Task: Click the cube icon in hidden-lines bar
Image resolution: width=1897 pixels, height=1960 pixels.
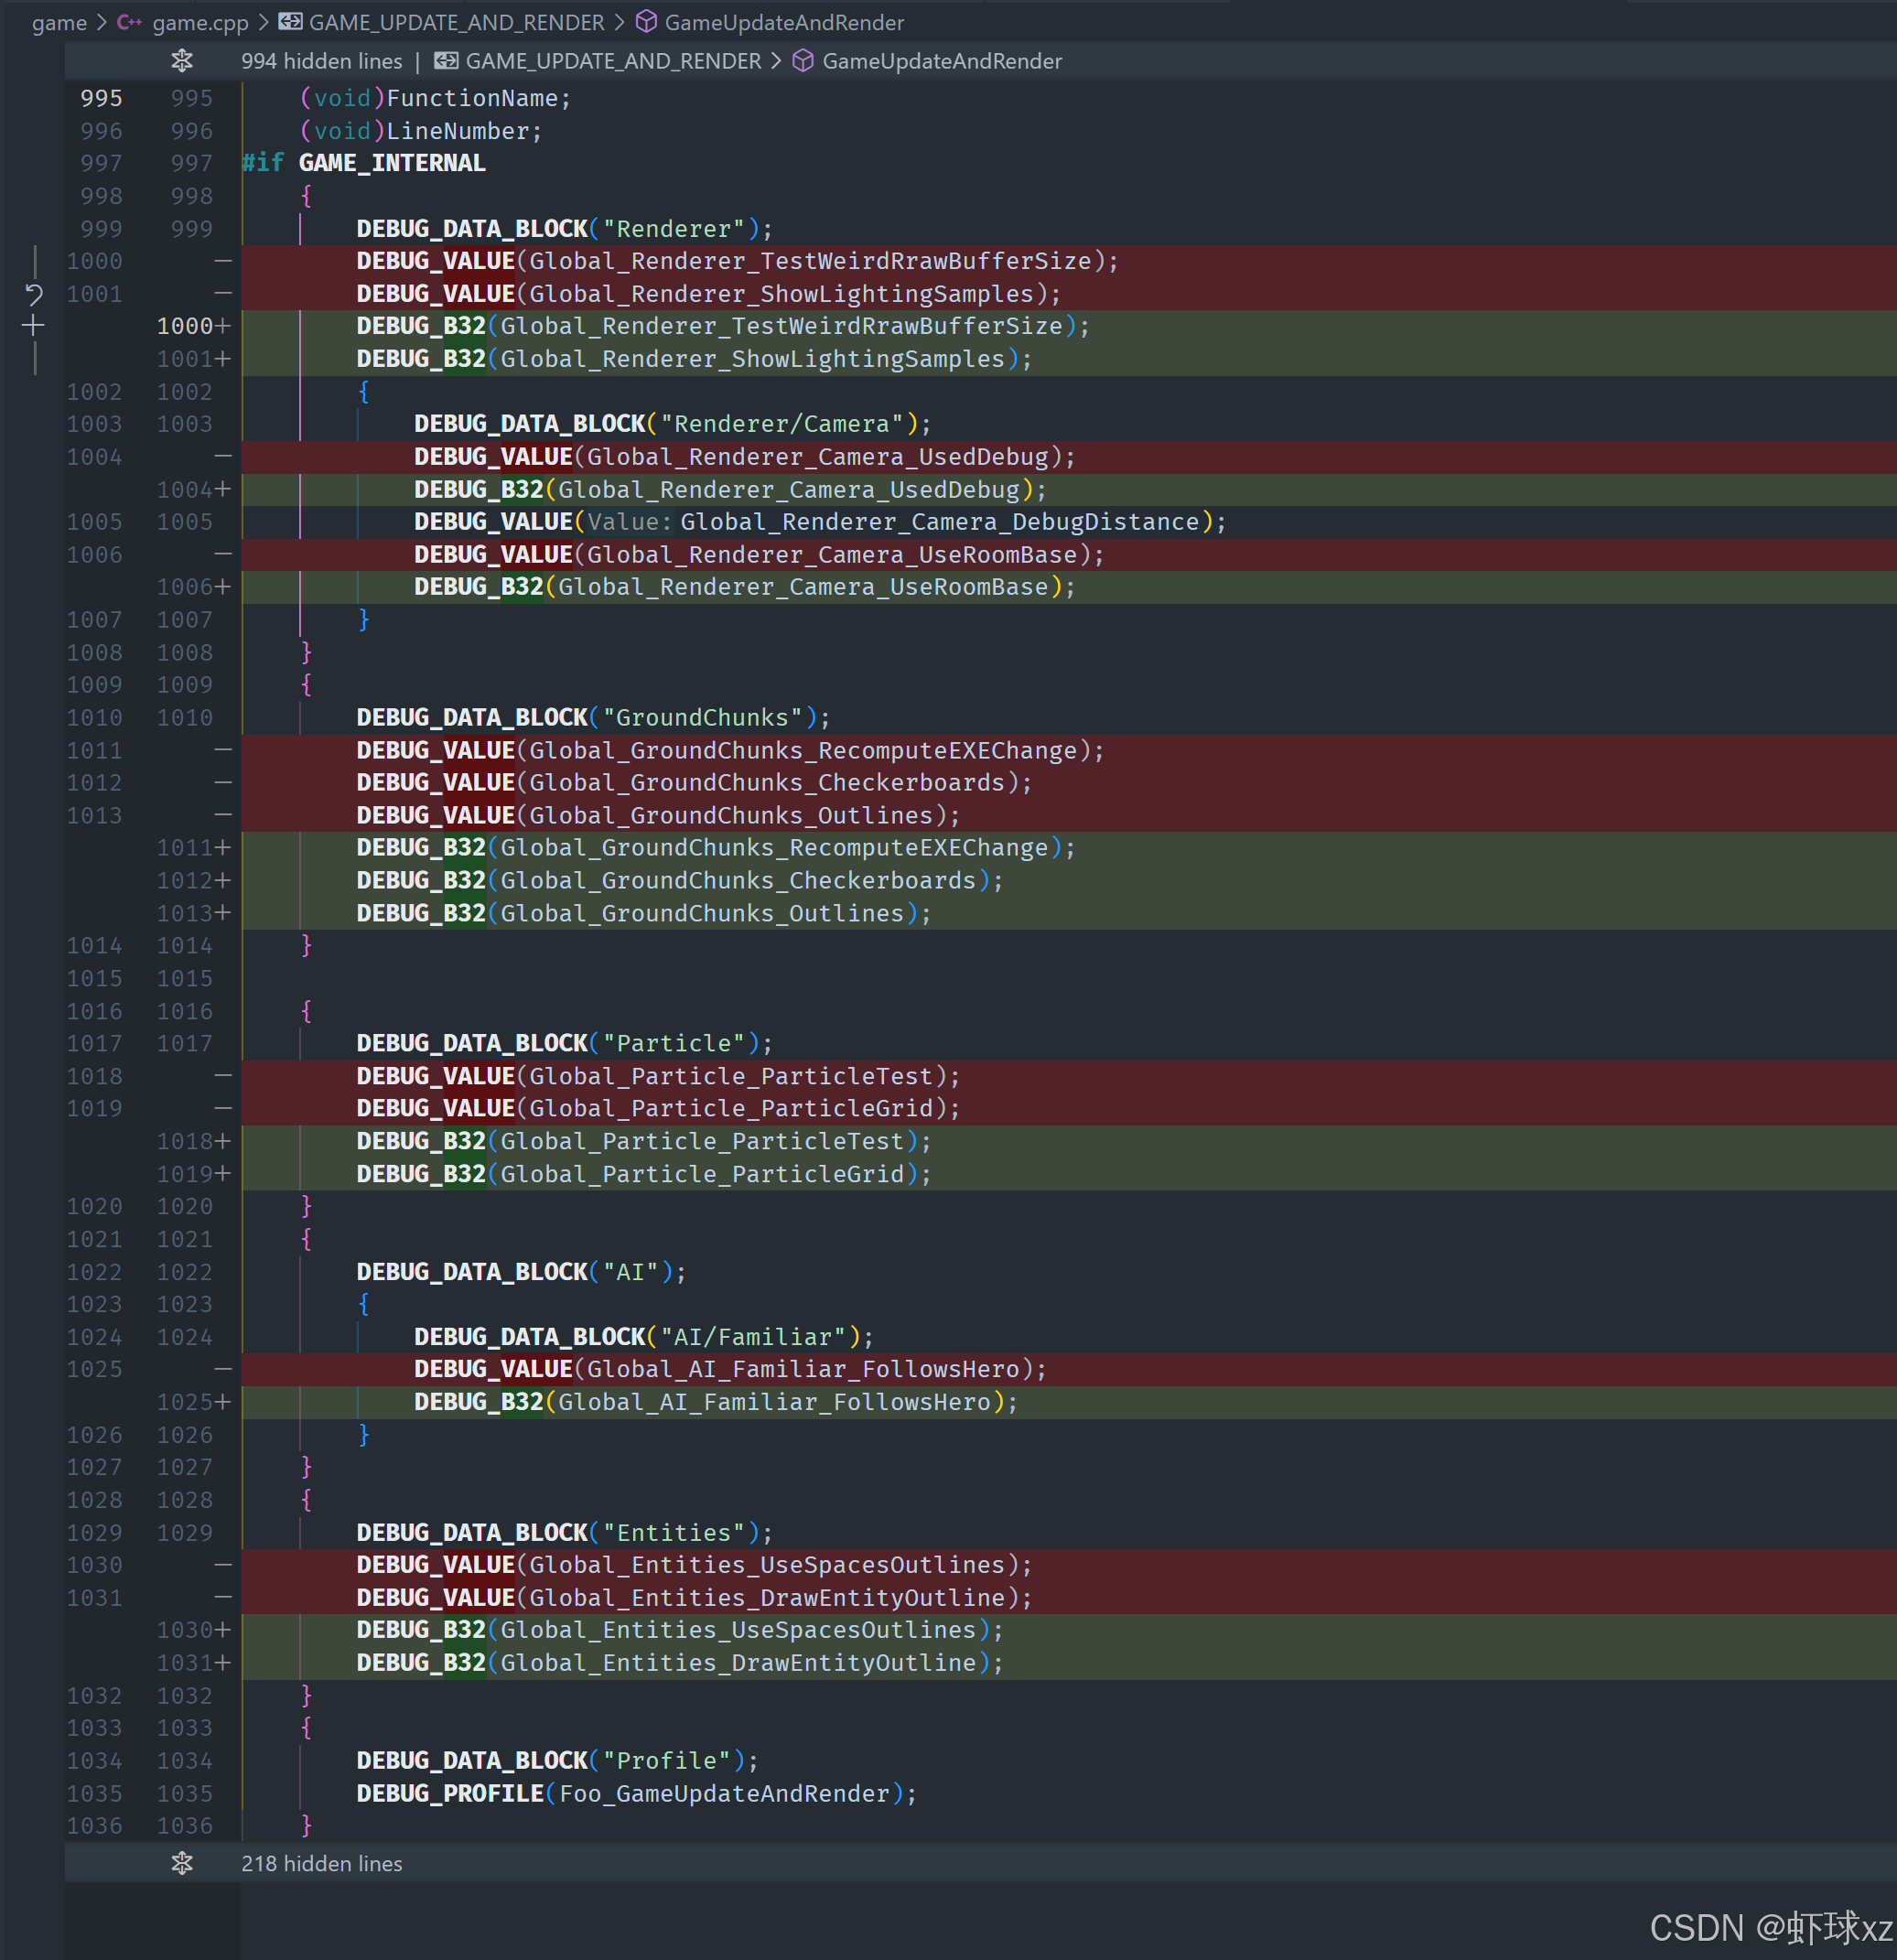Action: click(x=803, y=61)
